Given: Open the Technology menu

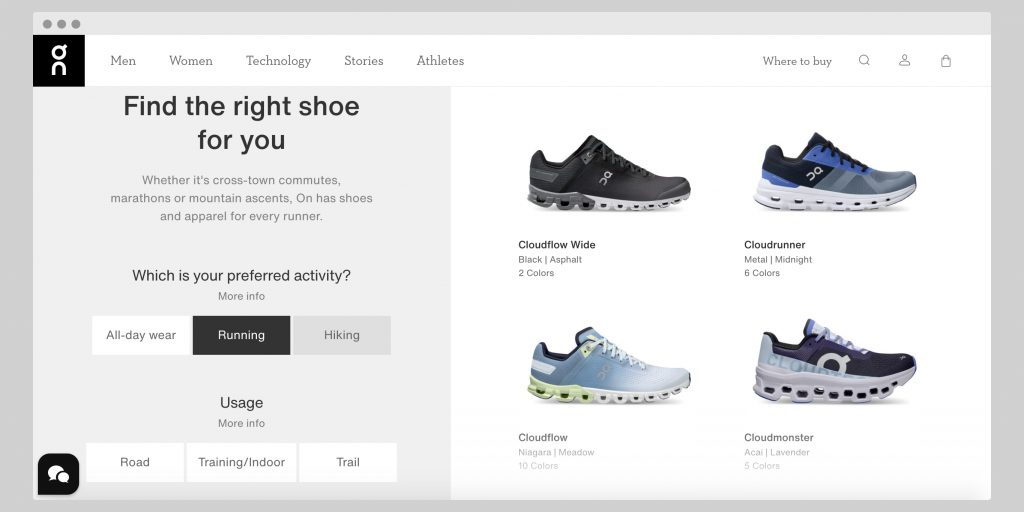Looking at the screenshot, I should click(x=278, y=61).
